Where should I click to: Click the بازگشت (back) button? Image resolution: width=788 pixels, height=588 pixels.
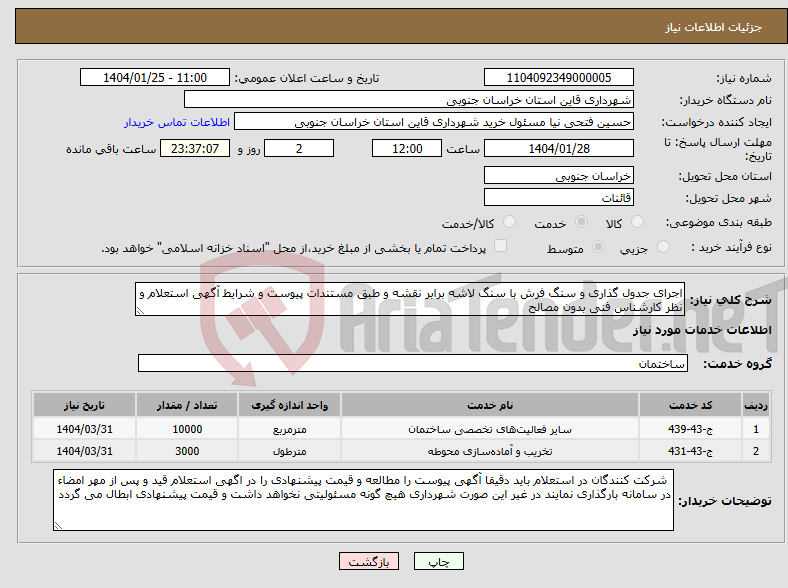click(x=369, y=561)
